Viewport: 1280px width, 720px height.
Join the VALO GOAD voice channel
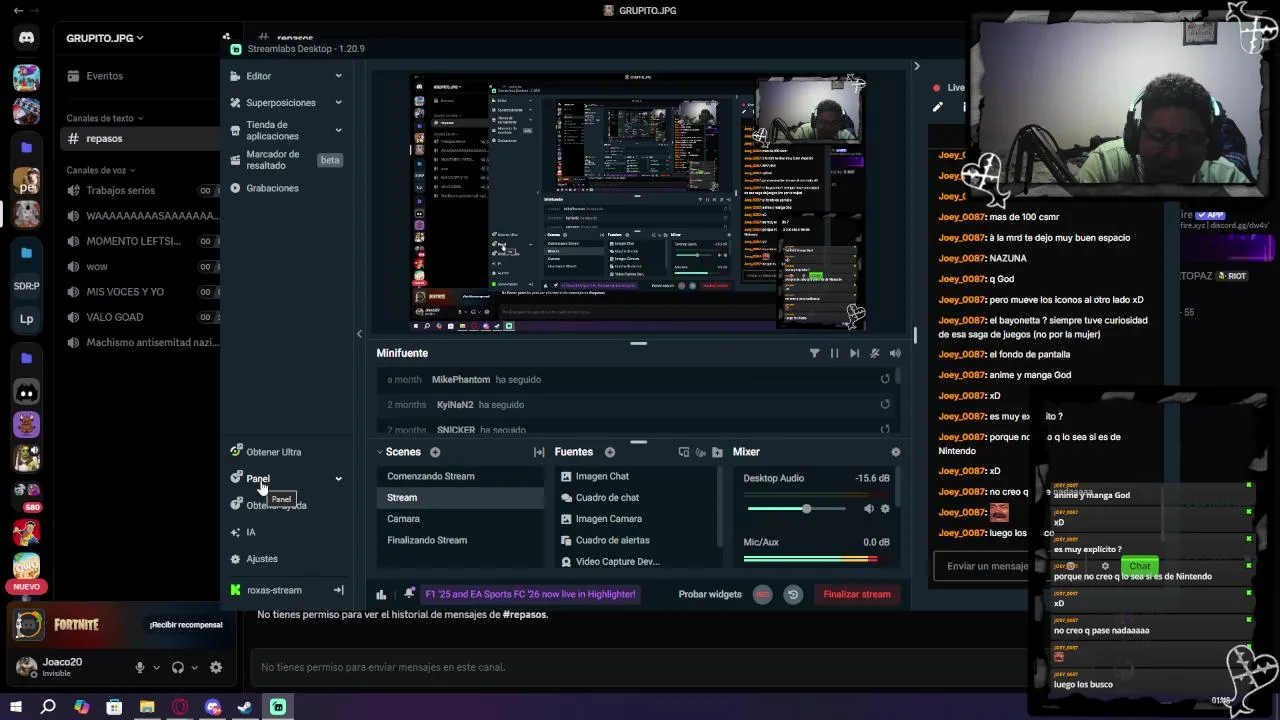(x=115, y=317)
